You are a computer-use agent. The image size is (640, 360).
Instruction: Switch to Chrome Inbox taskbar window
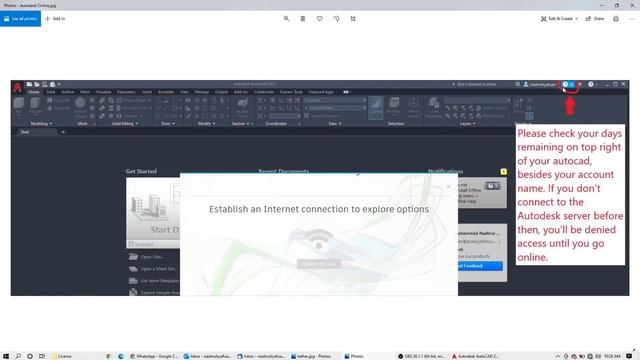pos(261,356)
